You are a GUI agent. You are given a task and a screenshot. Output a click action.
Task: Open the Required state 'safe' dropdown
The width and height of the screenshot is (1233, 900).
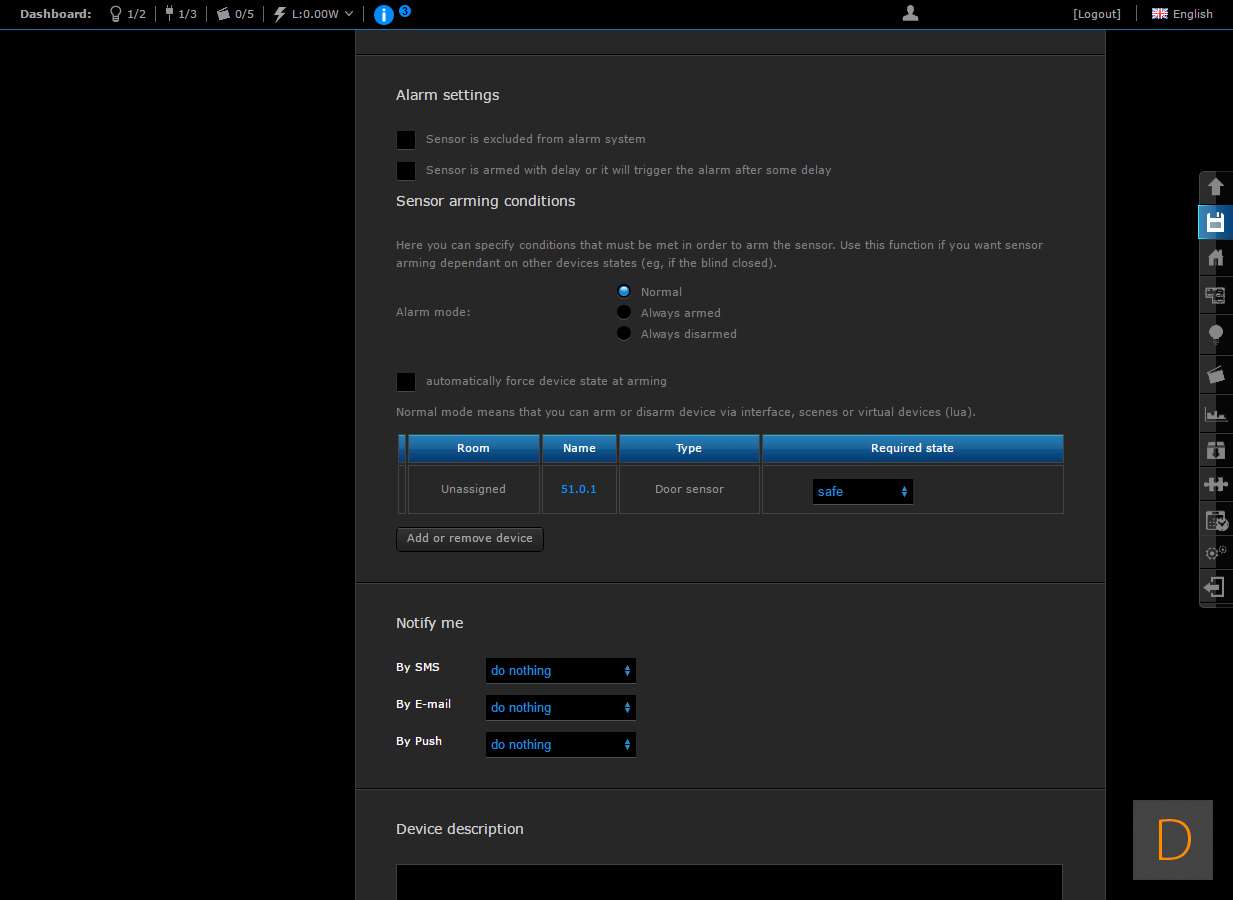point(862,492)
